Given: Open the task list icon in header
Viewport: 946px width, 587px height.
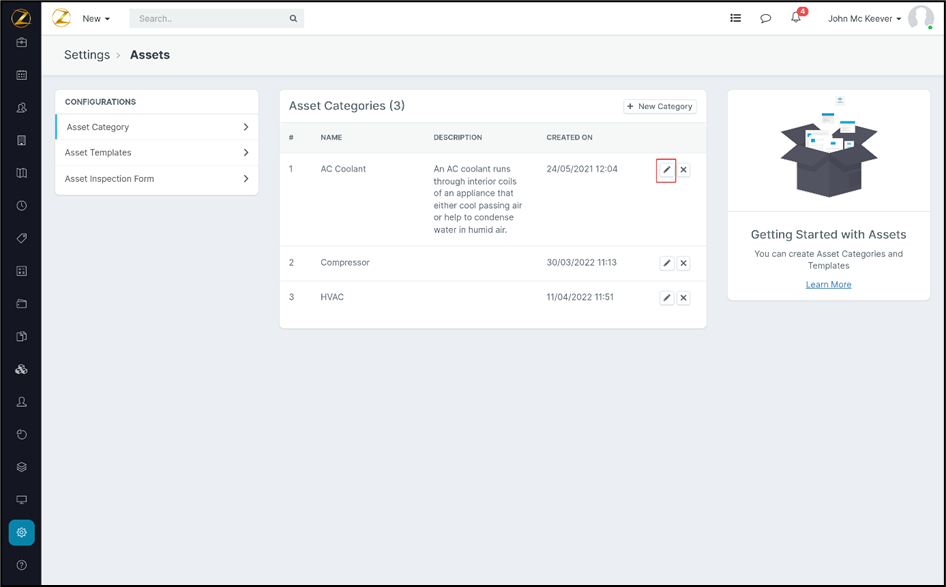Looking at the screenshot, I should [736, 18].
